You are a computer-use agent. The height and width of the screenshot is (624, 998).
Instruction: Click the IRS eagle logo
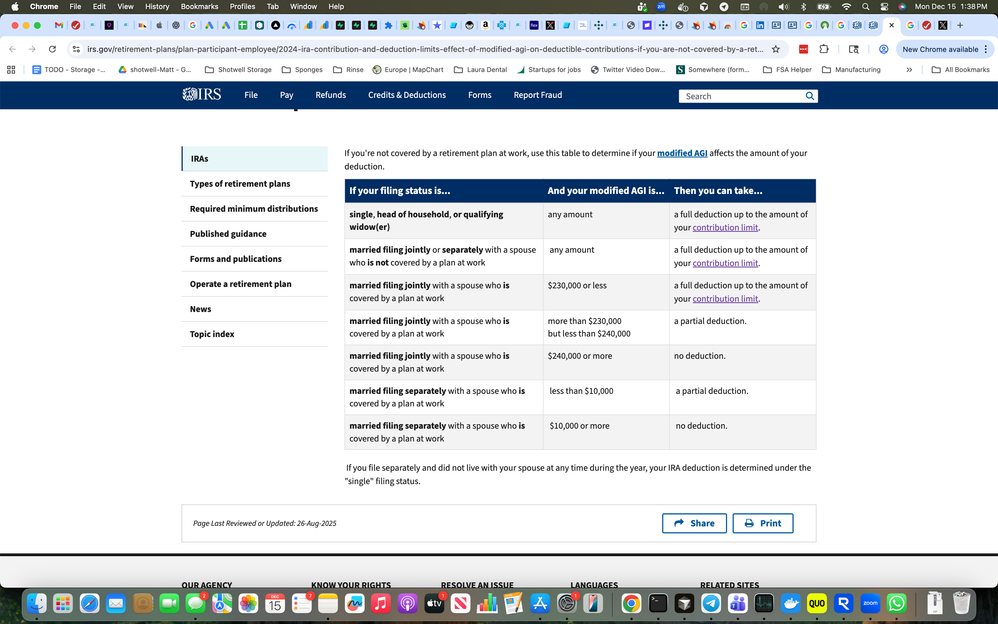(190, 94)
